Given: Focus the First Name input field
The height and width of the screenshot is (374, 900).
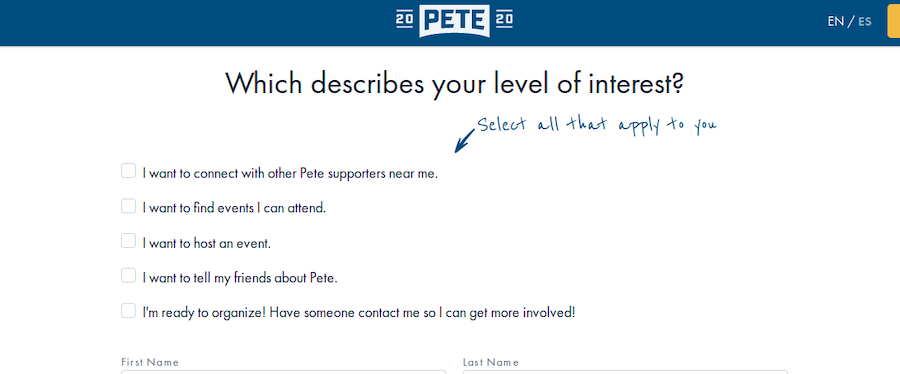Looking at the screenshot, I should (284, 372).
